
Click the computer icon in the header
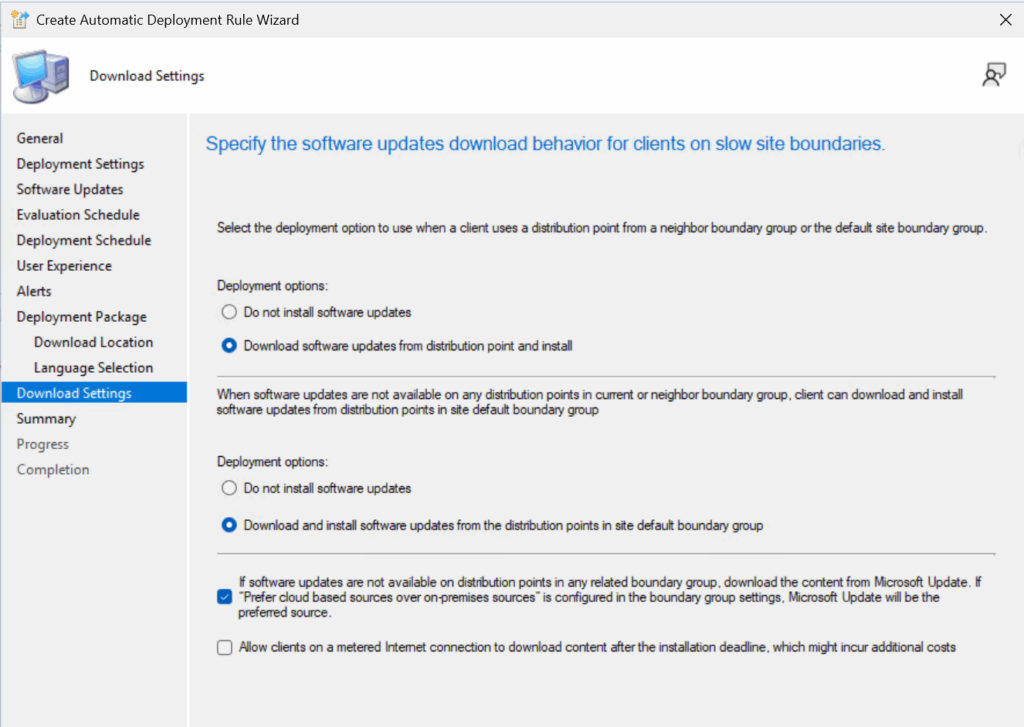[41, 76]
